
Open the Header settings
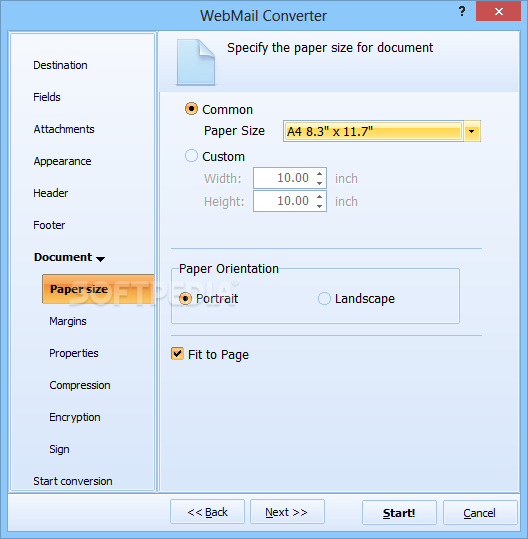click(51, 193)
